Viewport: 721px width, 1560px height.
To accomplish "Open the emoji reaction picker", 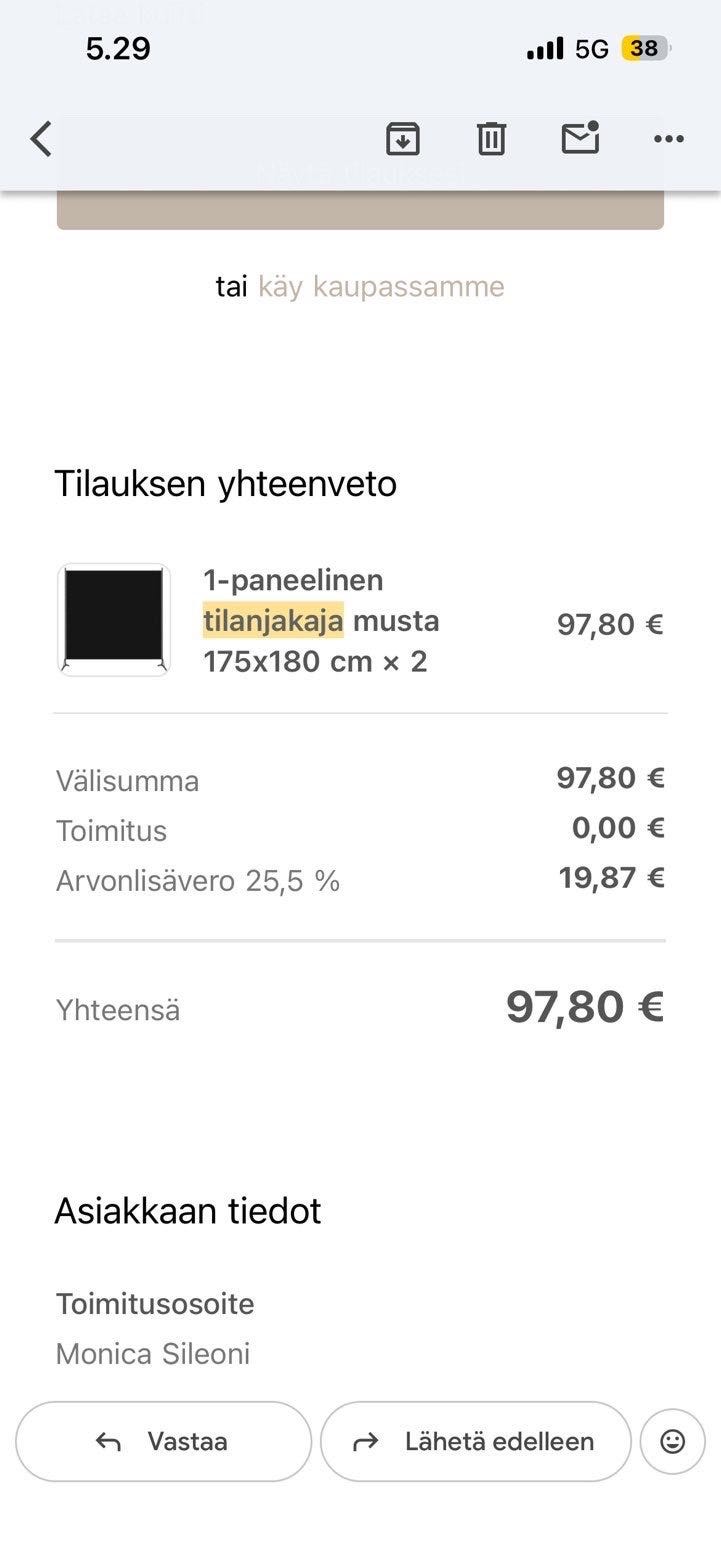I will (x=673, y=1441).
